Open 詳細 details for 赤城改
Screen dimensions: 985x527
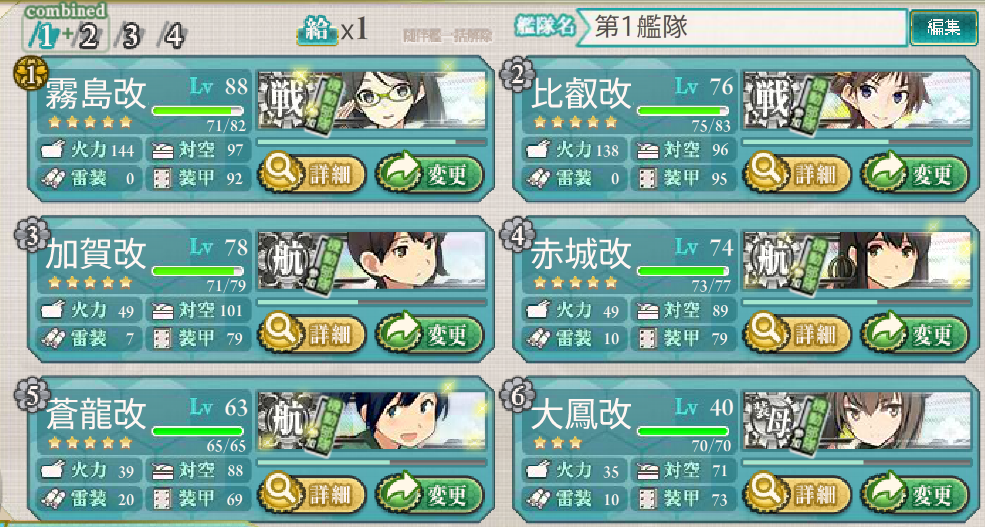(797, 334)
